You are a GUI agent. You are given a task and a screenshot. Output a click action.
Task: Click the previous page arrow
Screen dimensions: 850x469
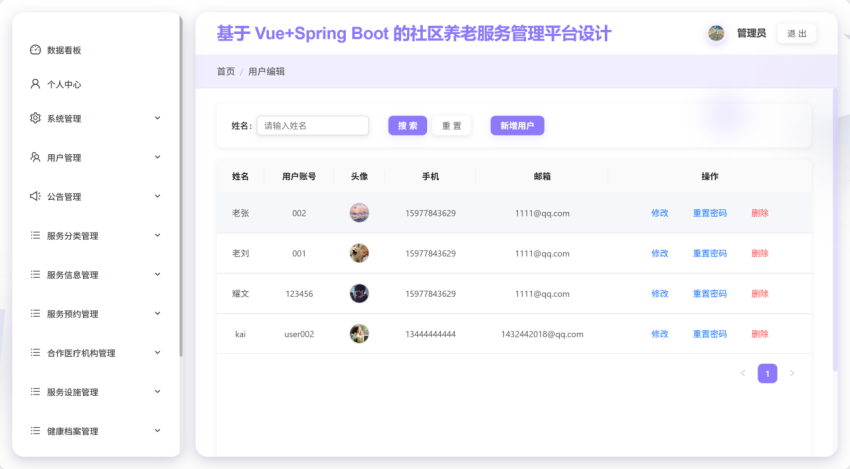[743, 373]
